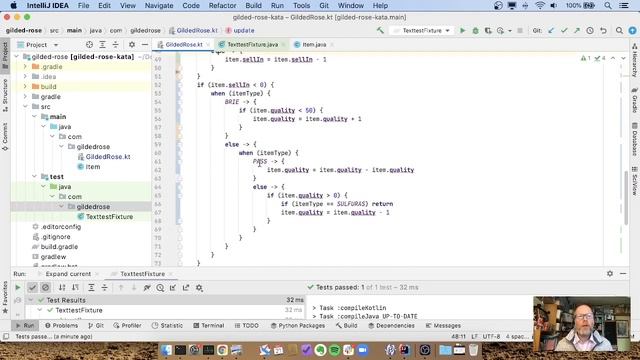Screen dimensions: 640x360
Task: Toggle Structure tool window sidebar button
Action: (5, 96)
